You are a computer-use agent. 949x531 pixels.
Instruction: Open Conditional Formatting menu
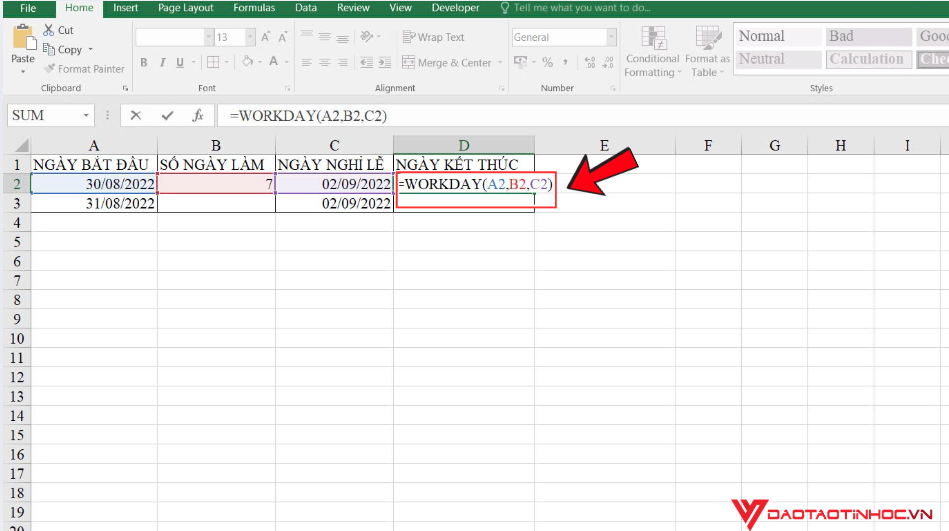[x=652, y=51]
